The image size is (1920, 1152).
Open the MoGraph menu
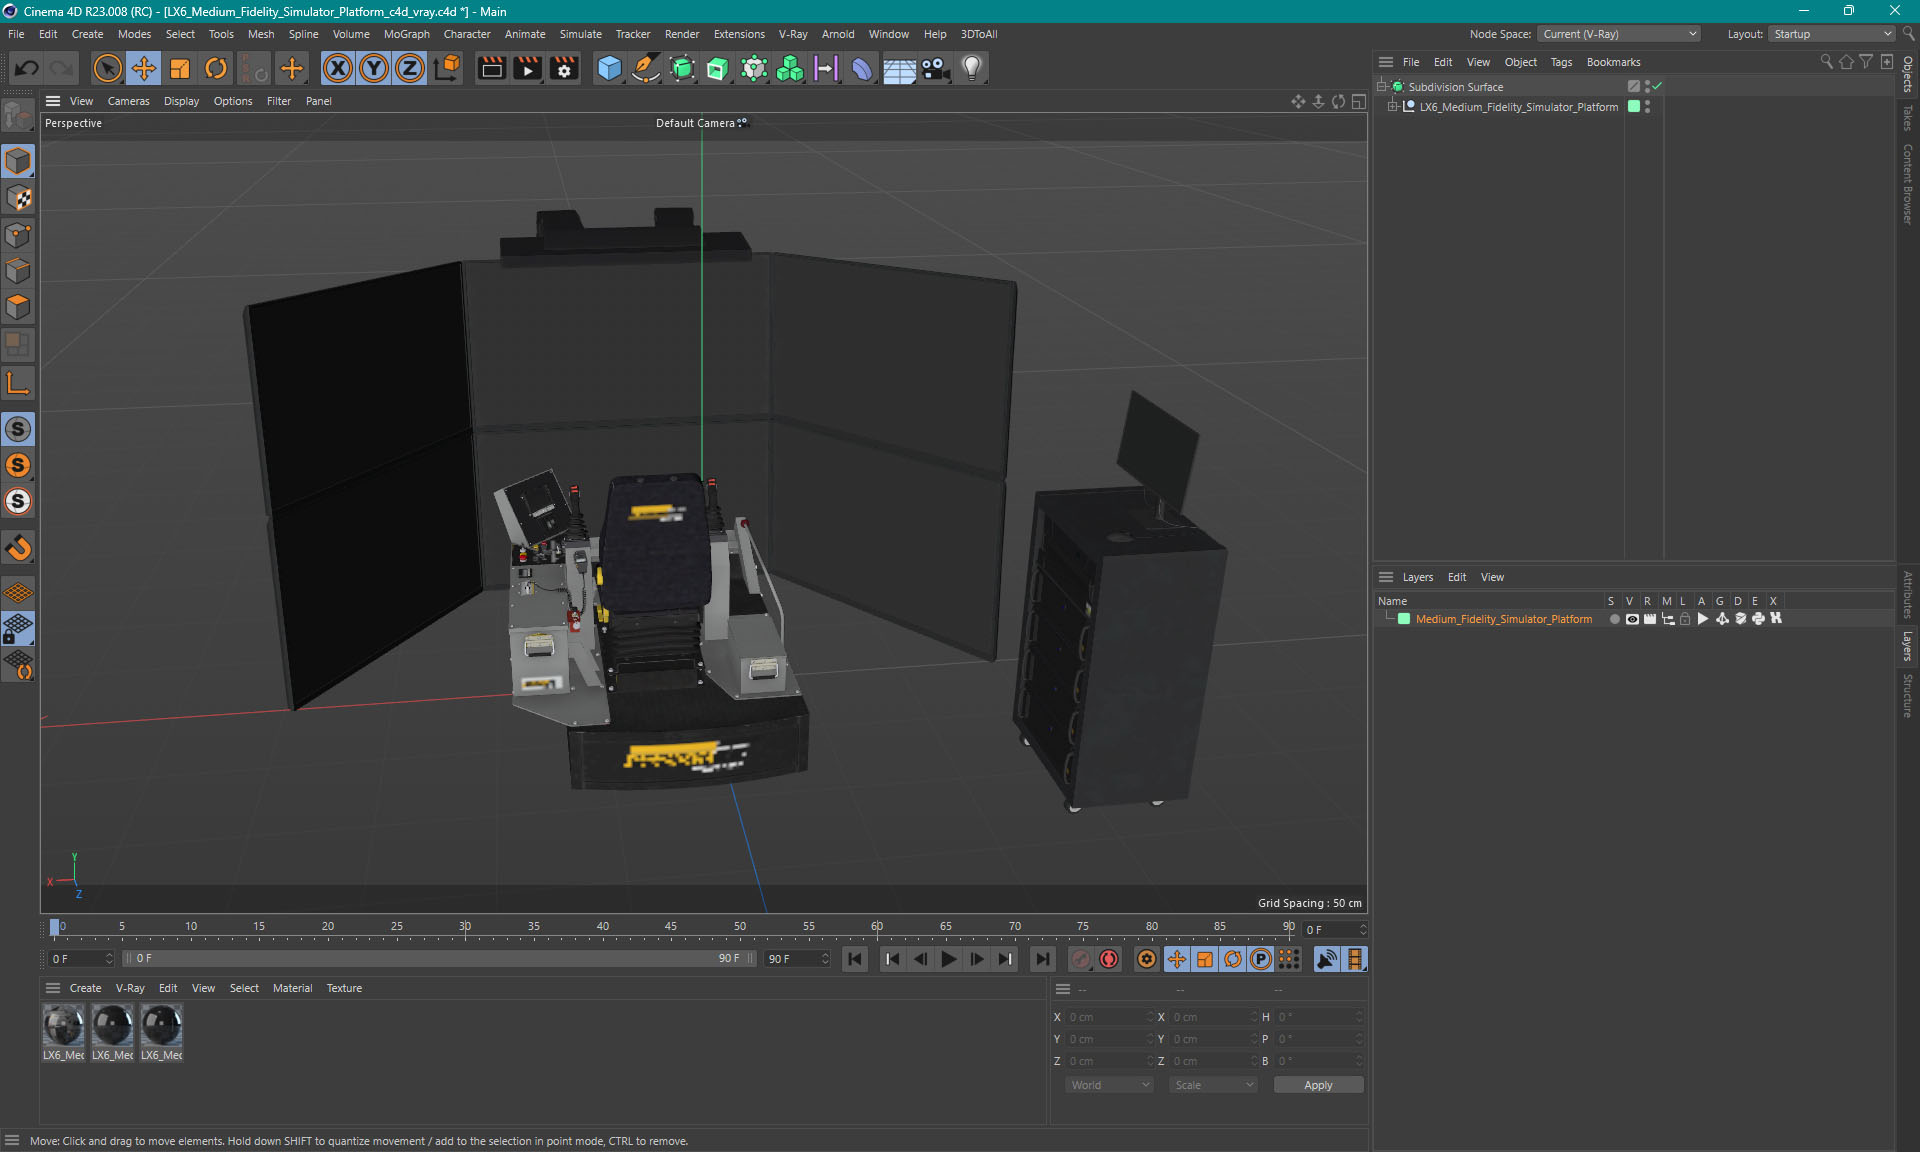[x=407, y=34]
